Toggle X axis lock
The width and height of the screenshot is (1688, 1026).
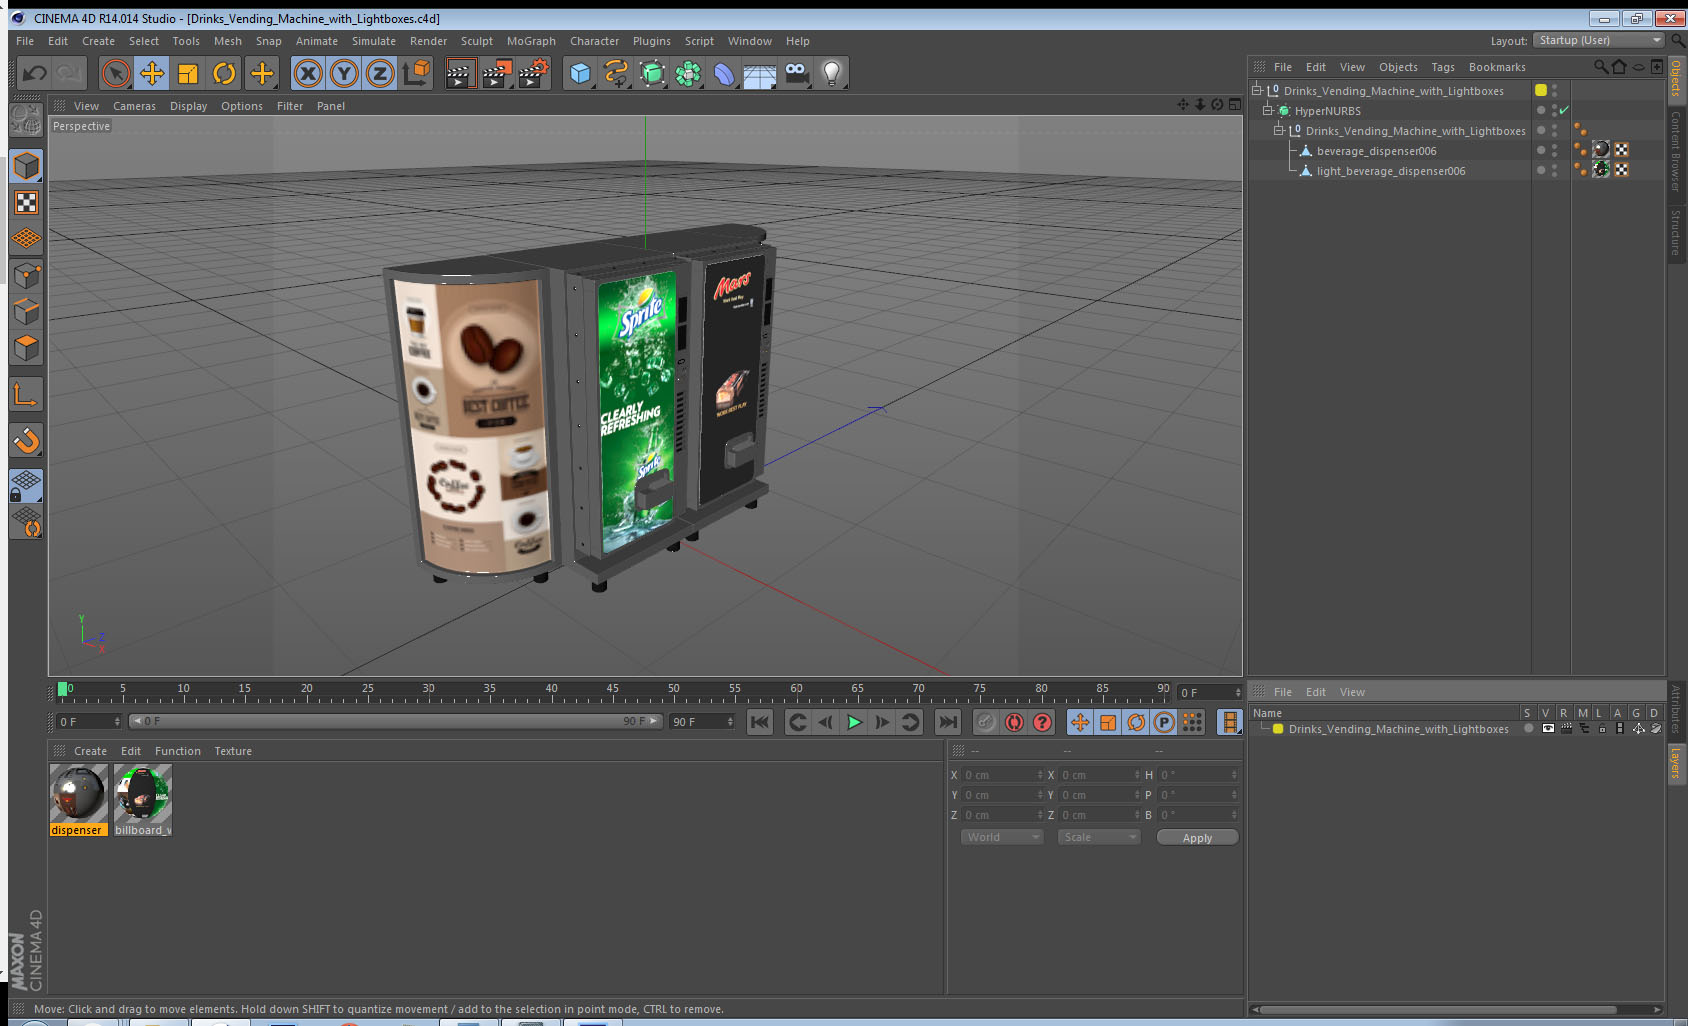308,73
